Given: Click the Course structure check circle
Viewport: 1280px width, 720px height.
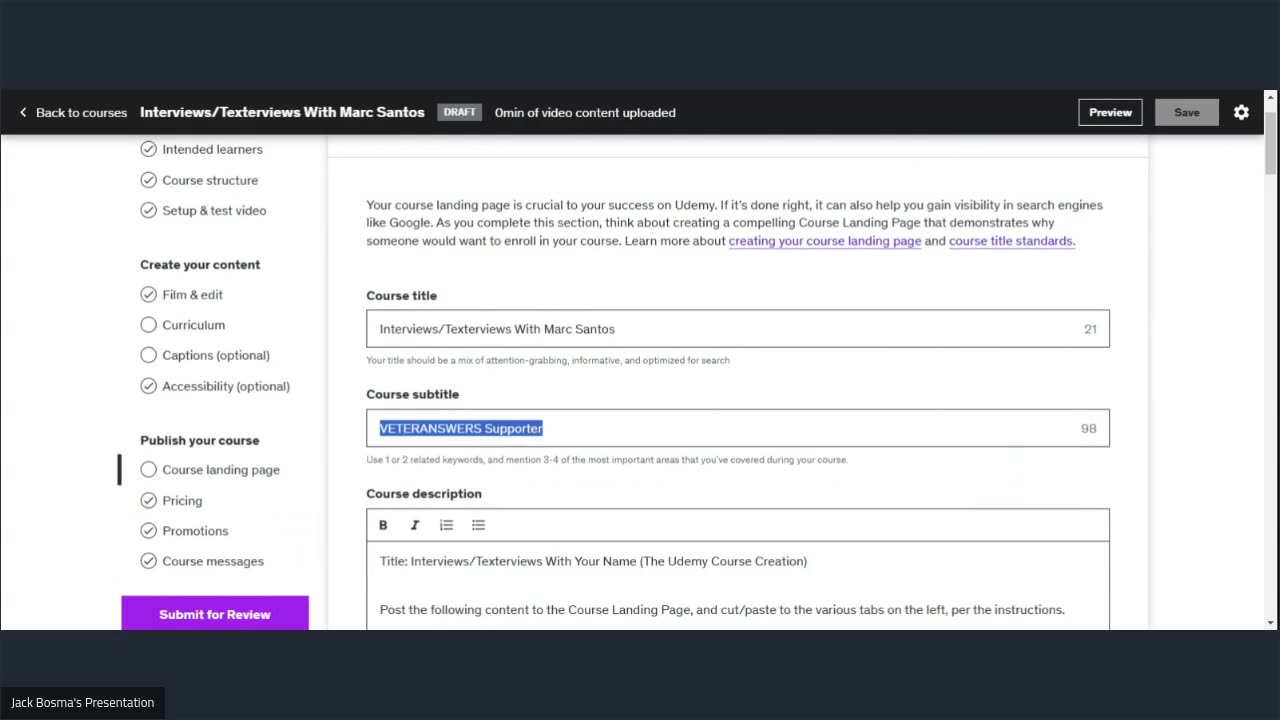Looking at the screenshot, I should [x=149, y=180].
